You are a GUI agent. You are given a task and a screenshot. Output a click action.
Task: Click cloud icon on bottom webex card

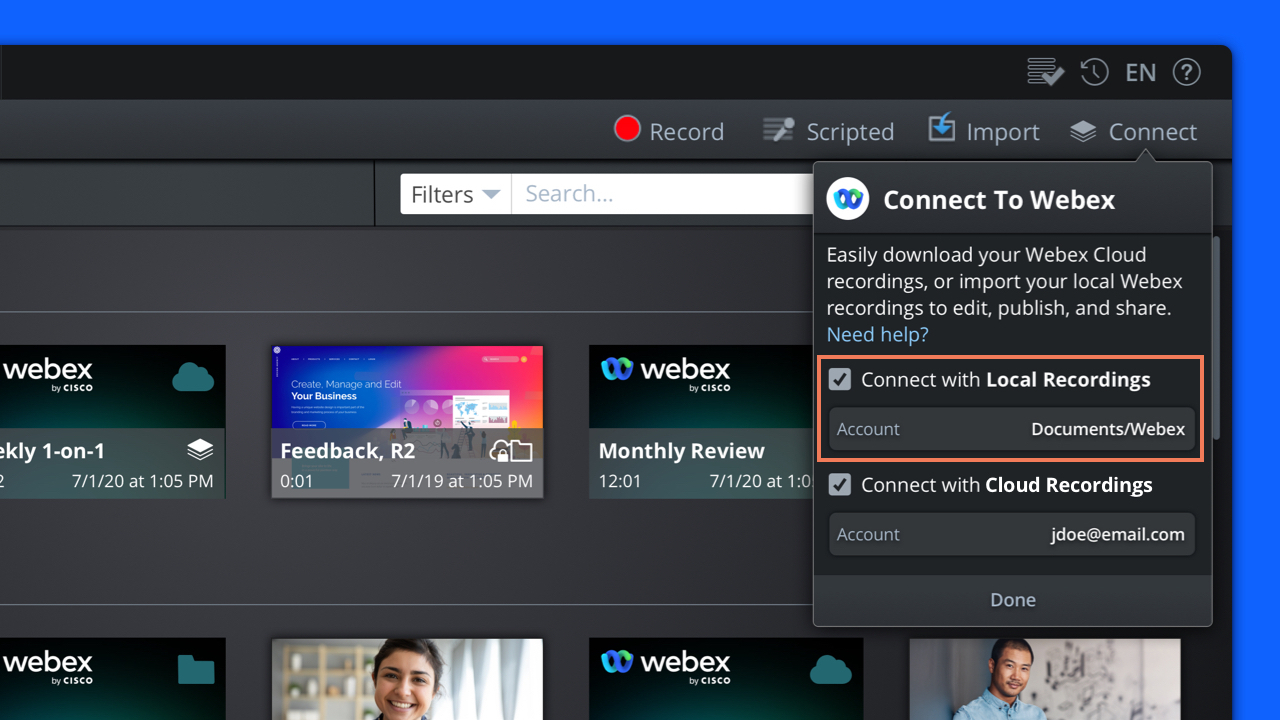point(831,669)
